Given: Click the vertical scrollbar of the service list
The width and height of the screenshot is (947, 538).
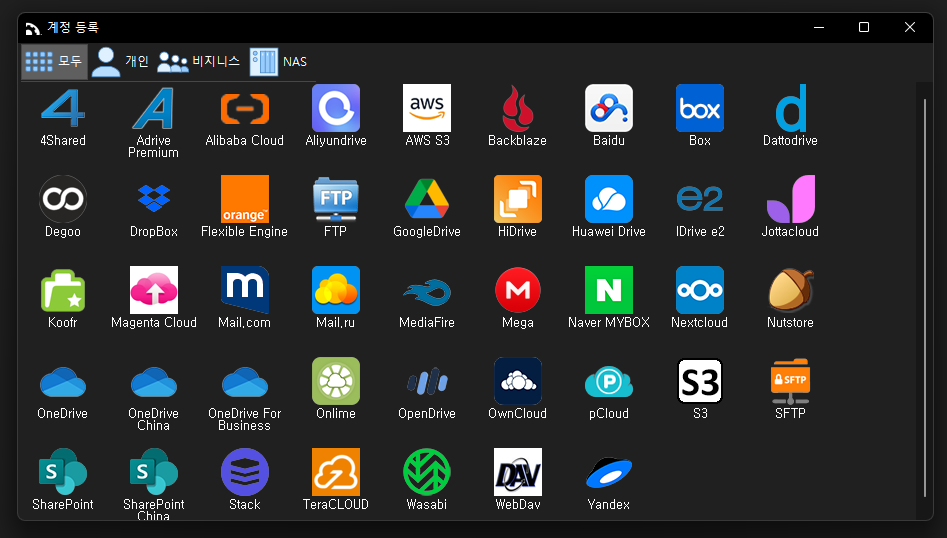Looking at the screenshot, I should coord(925,298).
